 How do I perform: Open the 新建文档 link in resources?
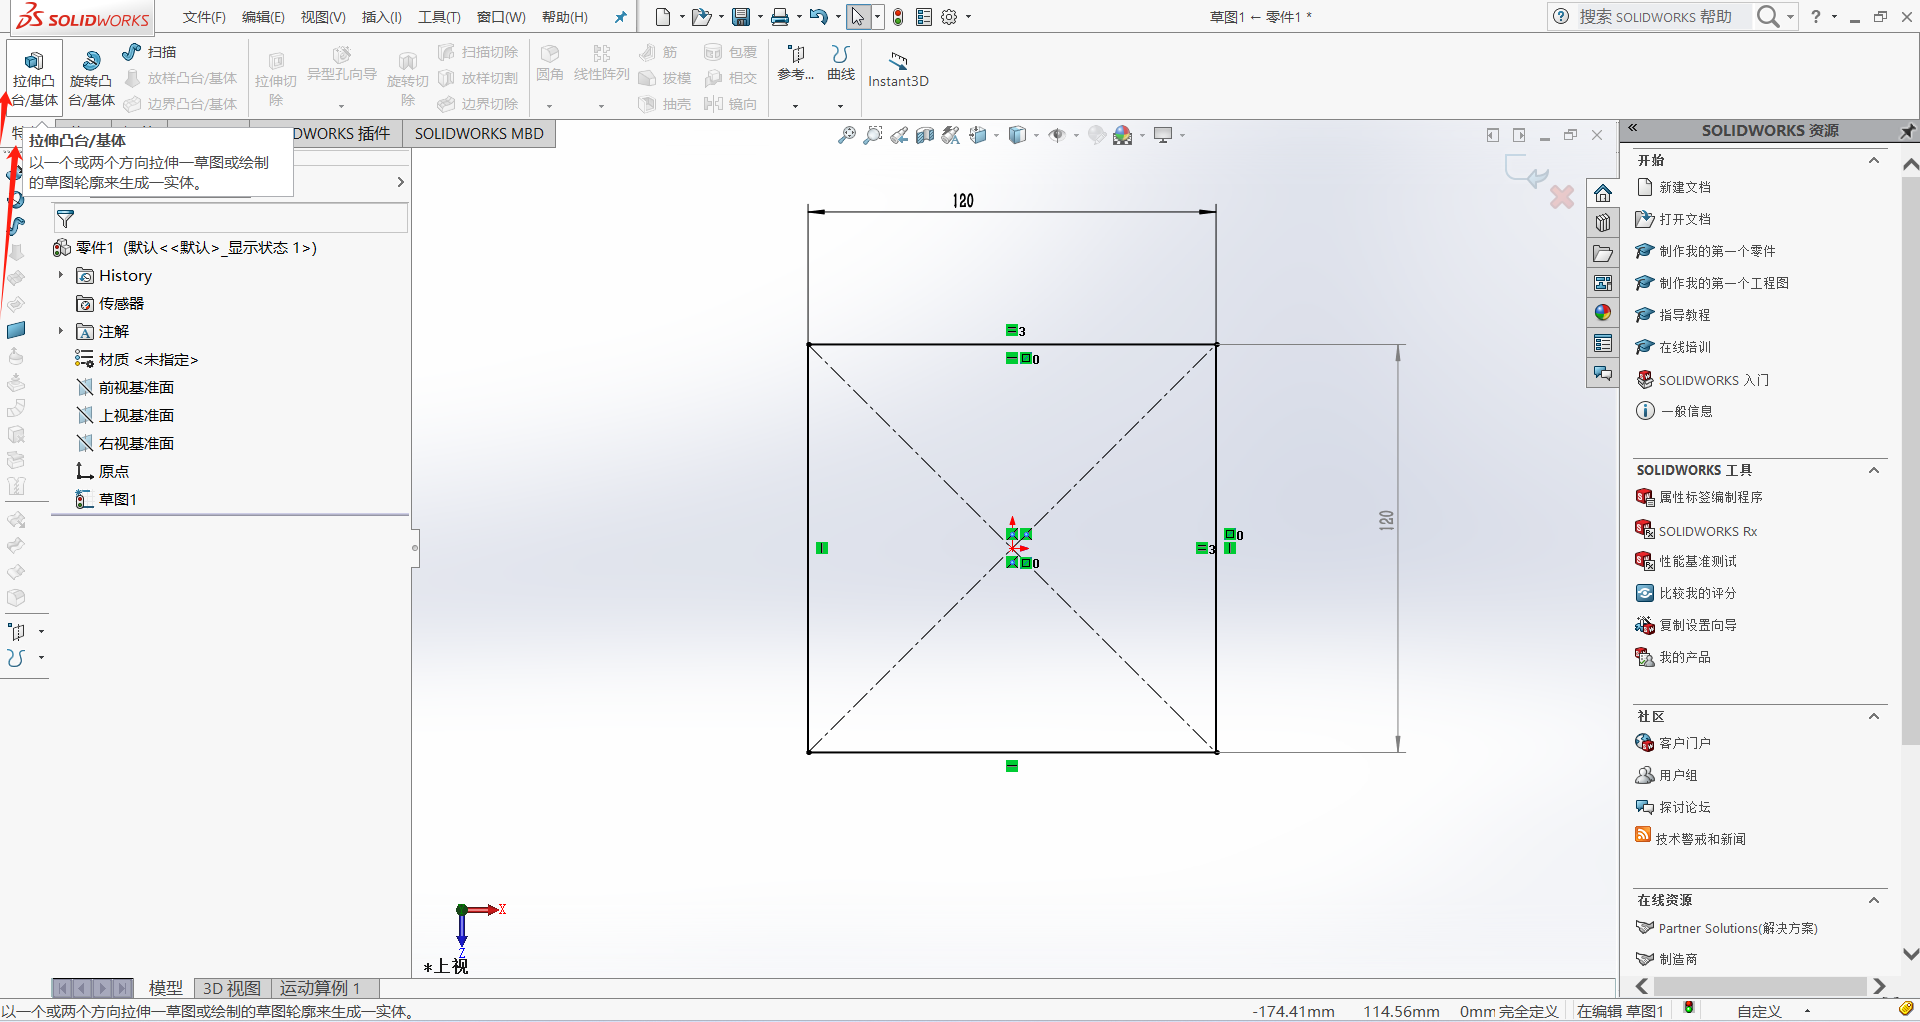pos(1684,187)
